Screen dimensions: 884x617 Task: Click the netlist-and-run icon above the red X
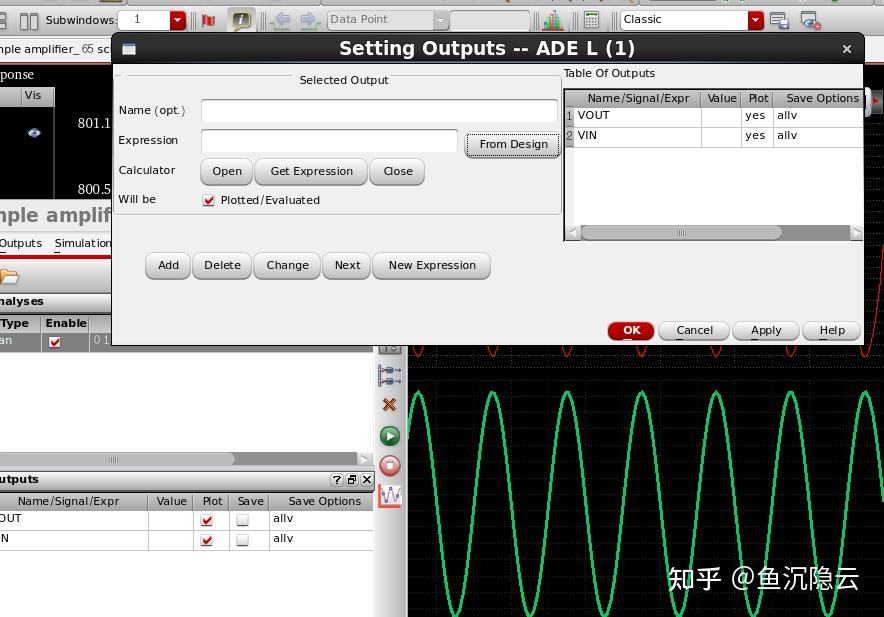389,375
